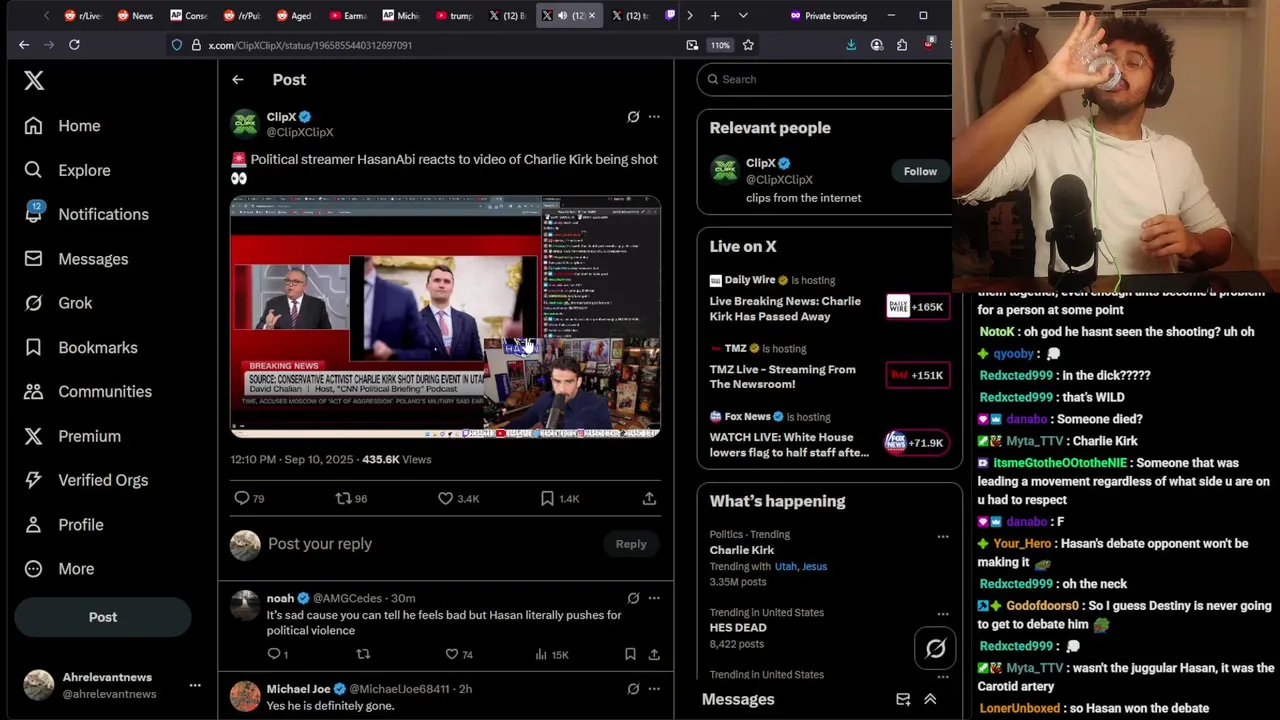Repost noah's reply
Viewport: 1280px width, 720px height.
[x=363, y=654]
